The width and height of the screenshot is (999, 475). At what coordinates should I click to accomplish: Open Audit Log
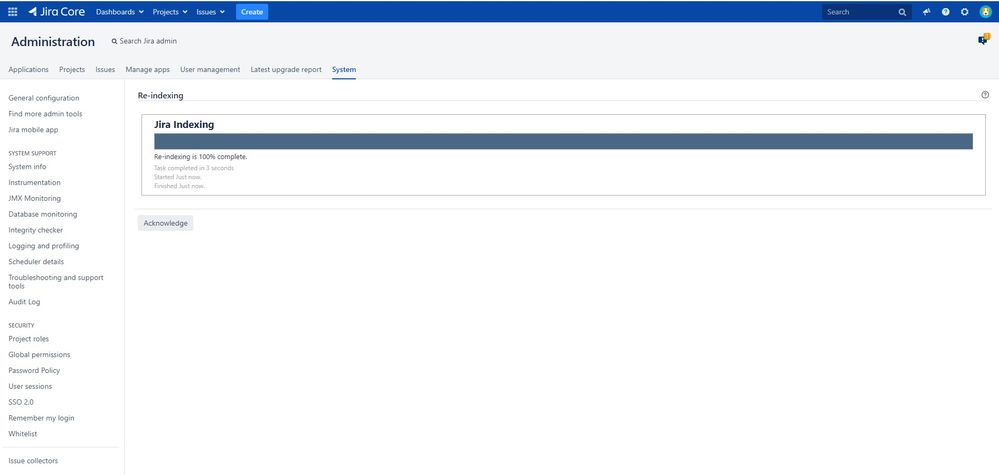[24, 302]
